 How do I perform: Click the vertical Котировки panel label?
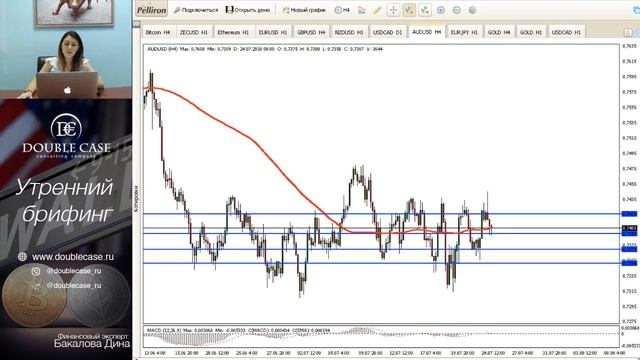click(x=136, y=198)
